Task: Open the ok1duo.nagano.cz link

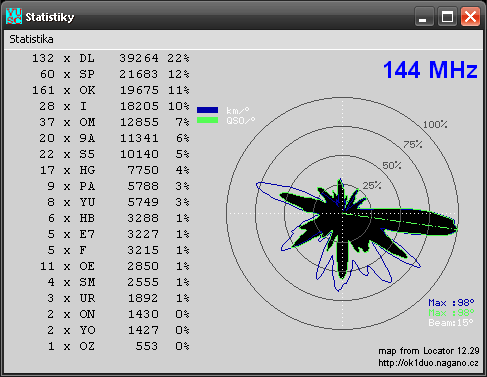Action: tap(428, 363)
